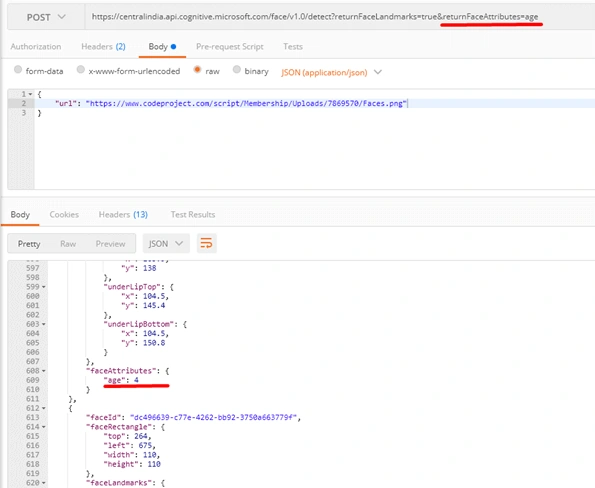Click line number 609 in gutter
Screen dimensions: 595x488
coord(33,380)
